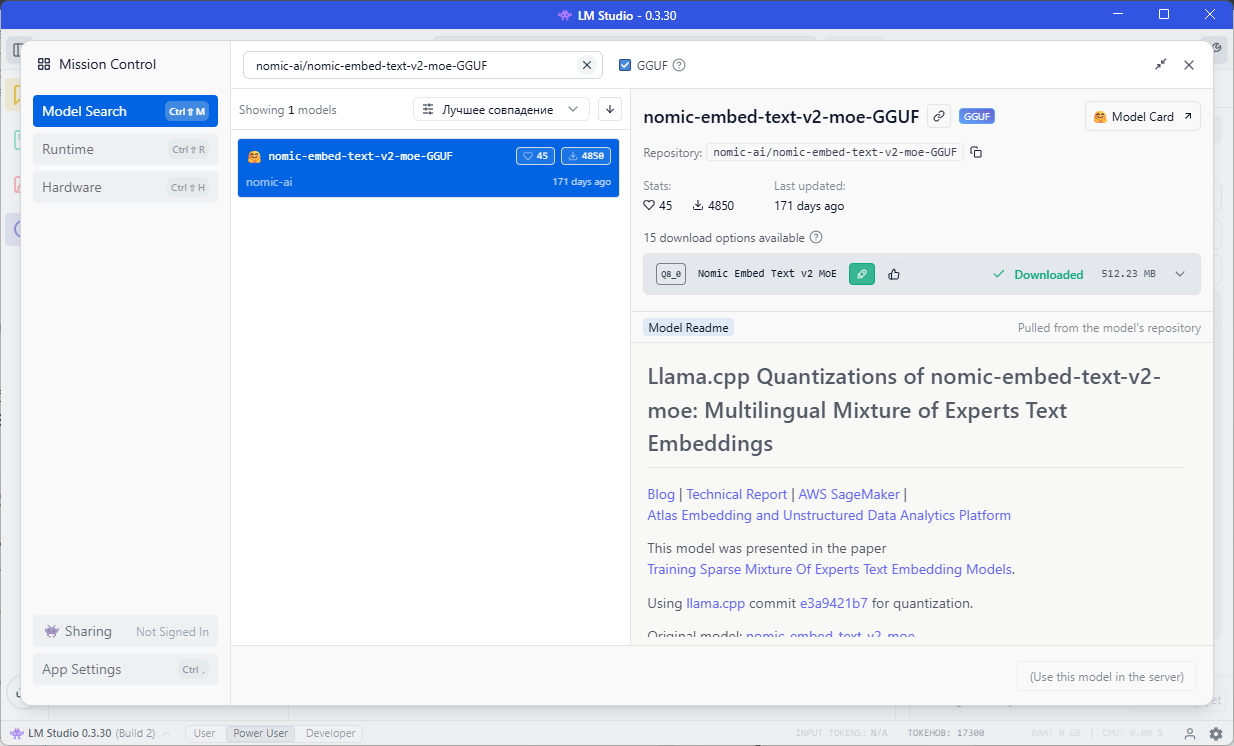Open Sharing in the sidebar
This screenshot has height=746, width=1234.
click(x=125, y=631)
